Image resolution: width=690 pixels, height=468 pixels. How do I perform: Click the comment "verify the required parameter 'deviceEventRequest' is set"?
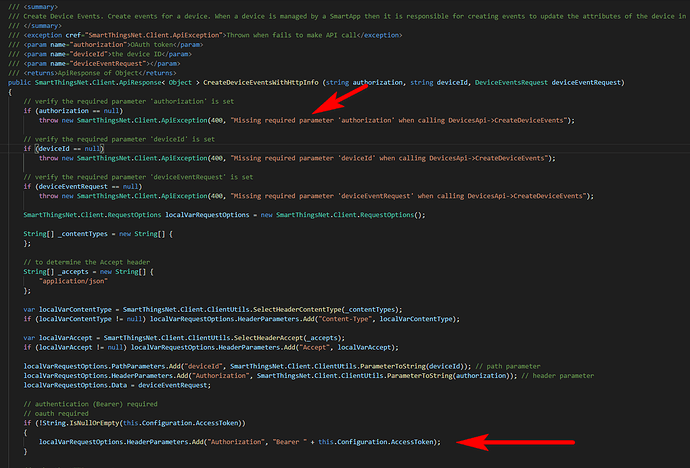pos(138,177)
